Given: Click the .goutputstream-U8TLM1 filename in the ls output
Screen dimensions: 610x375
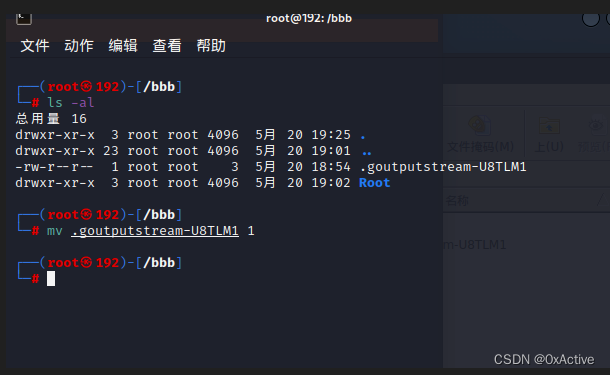Looking at the screenshot, I should tap(443, 167).
